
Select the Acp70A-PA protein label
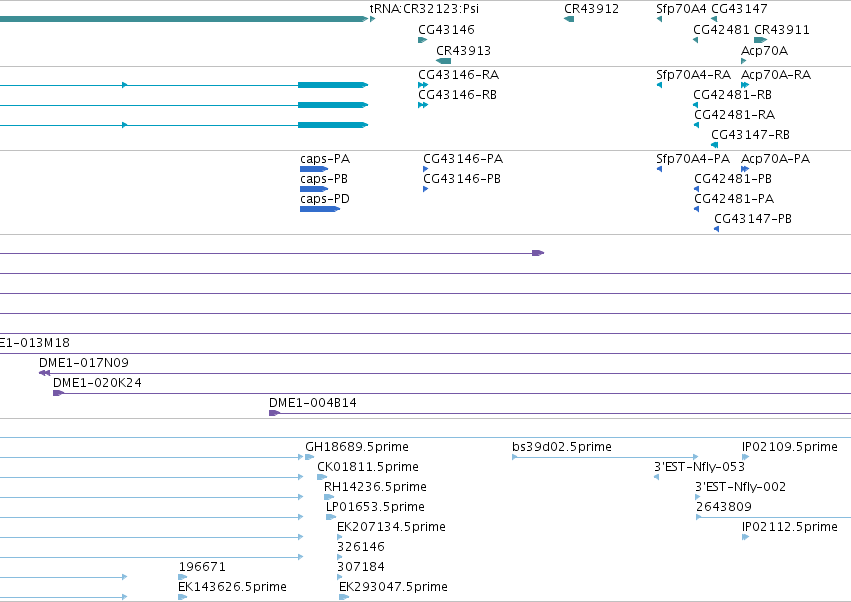[x=776, y=159]
